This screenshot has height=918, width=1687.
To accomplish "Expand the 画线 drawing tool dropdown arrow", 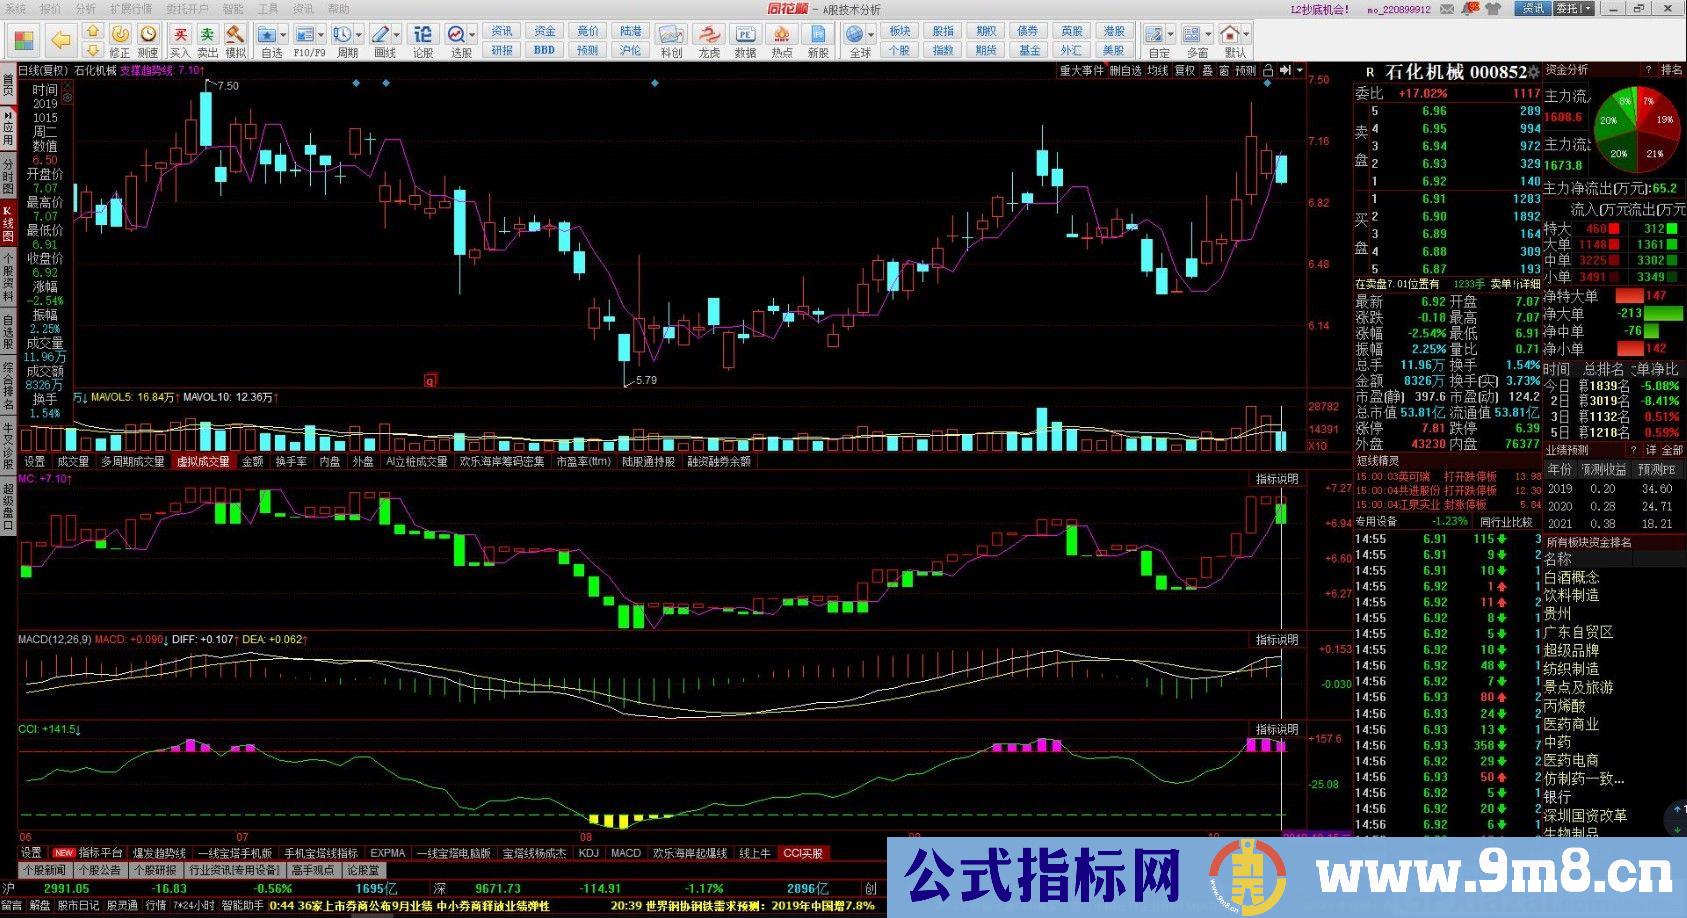I will click(397, 35).
